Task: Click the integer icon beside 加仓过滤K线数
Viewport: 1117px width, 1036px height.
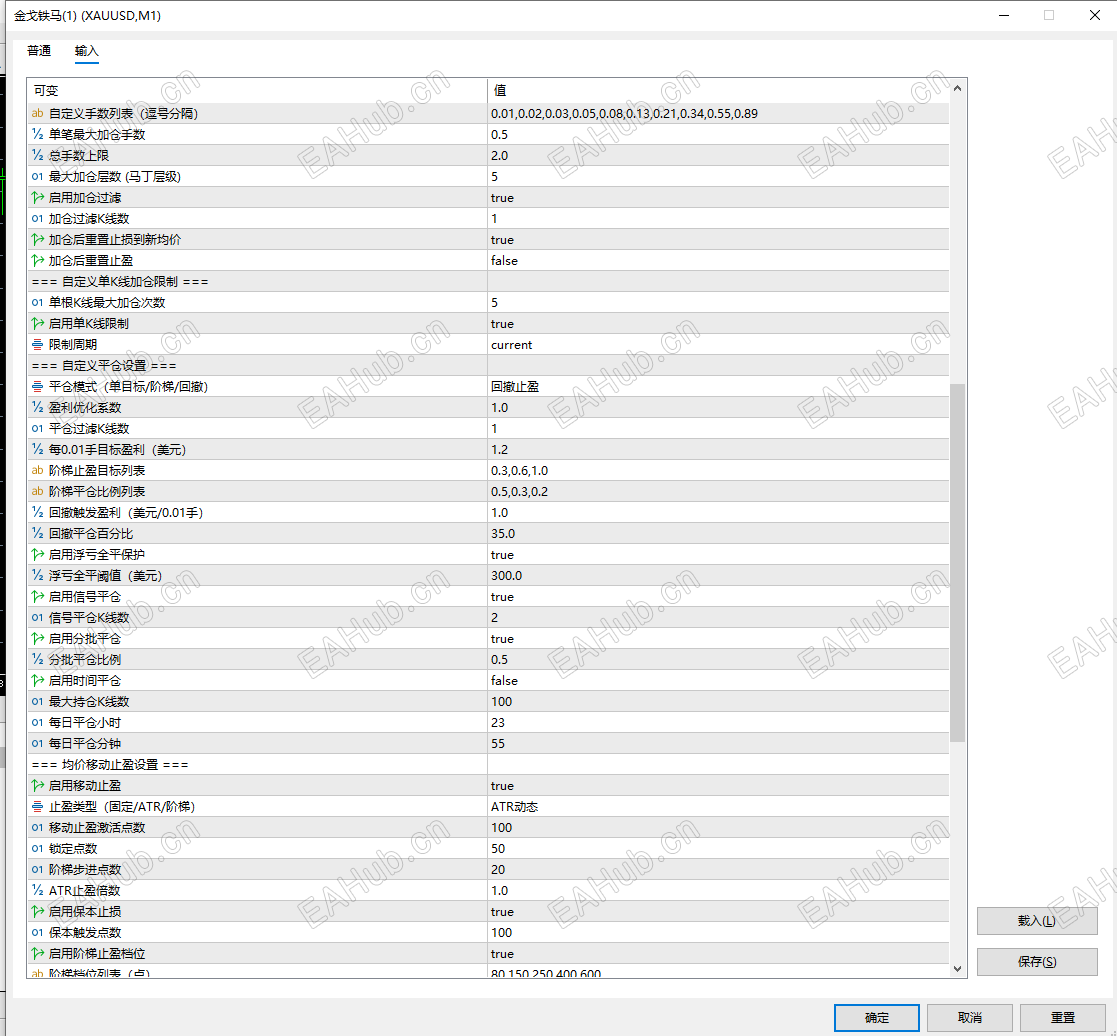Action: (38, 218)
